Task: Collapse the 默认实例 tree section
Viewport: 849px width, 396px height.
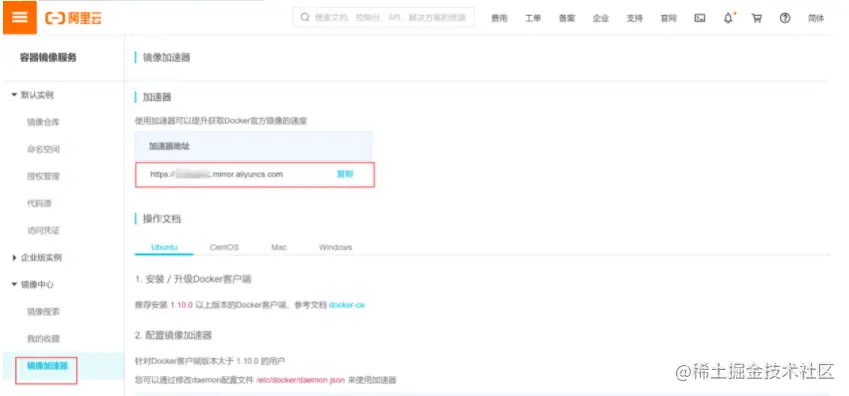Action: click(32, 95)
